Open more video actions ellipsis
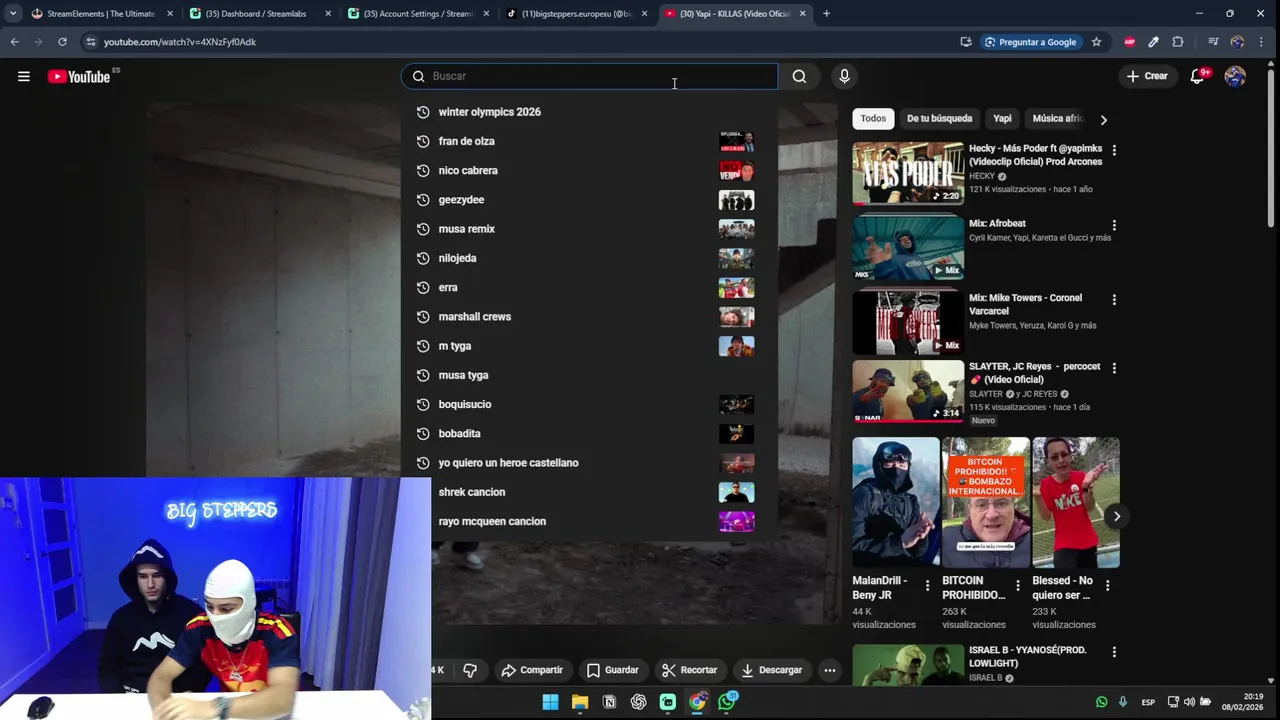Image resolution: width=1280 pixels, height=720 pixels. point(829,670)
